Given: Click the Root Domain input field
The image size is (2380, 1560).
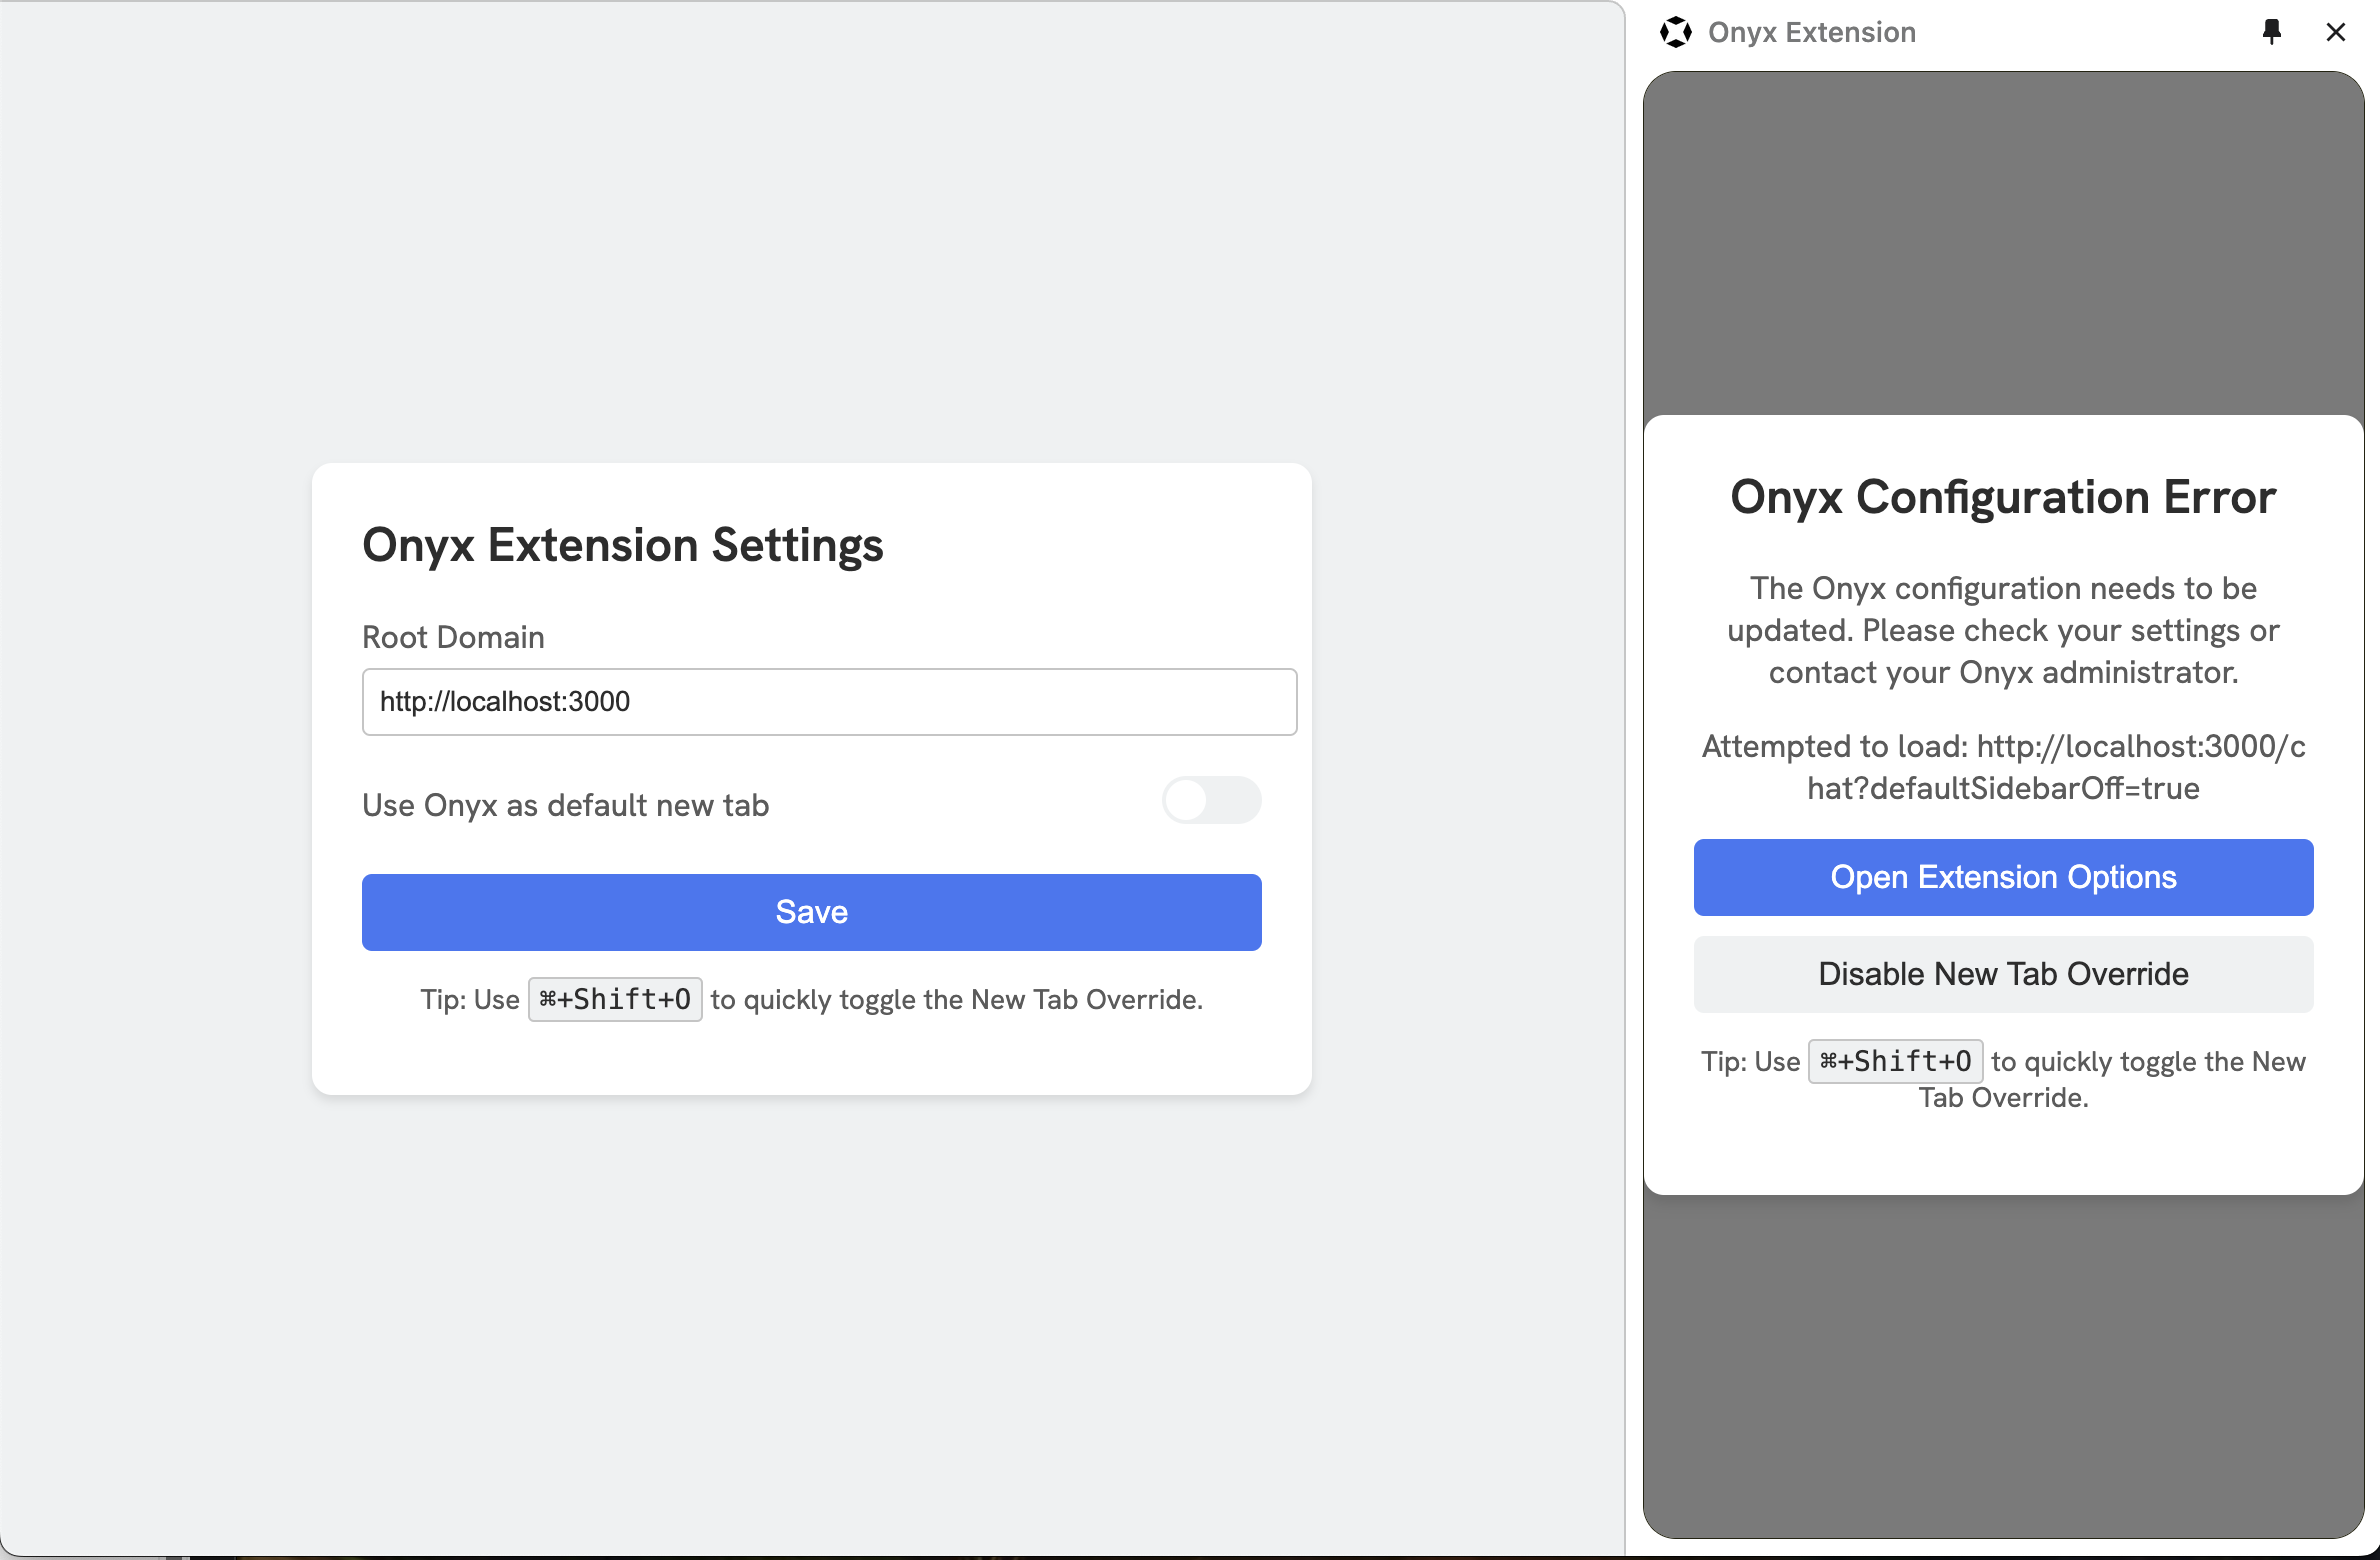Looking at the screenshot, I should (829, 702).
